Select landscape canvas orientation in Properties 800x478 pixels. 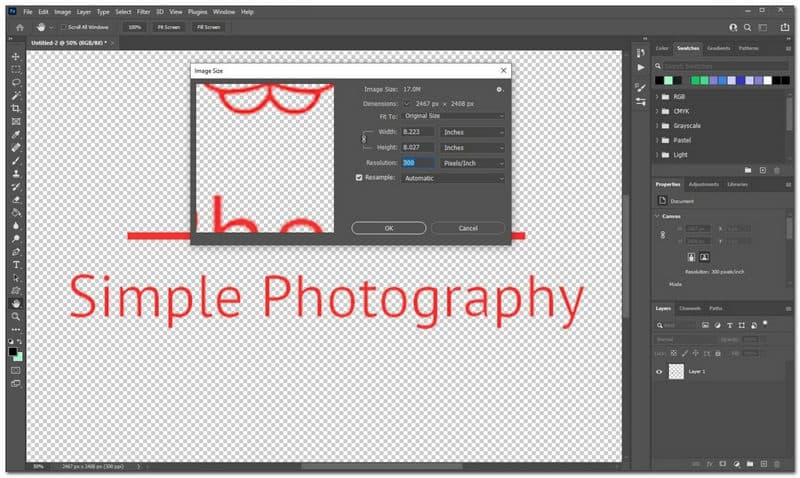(x=704, y=257)
